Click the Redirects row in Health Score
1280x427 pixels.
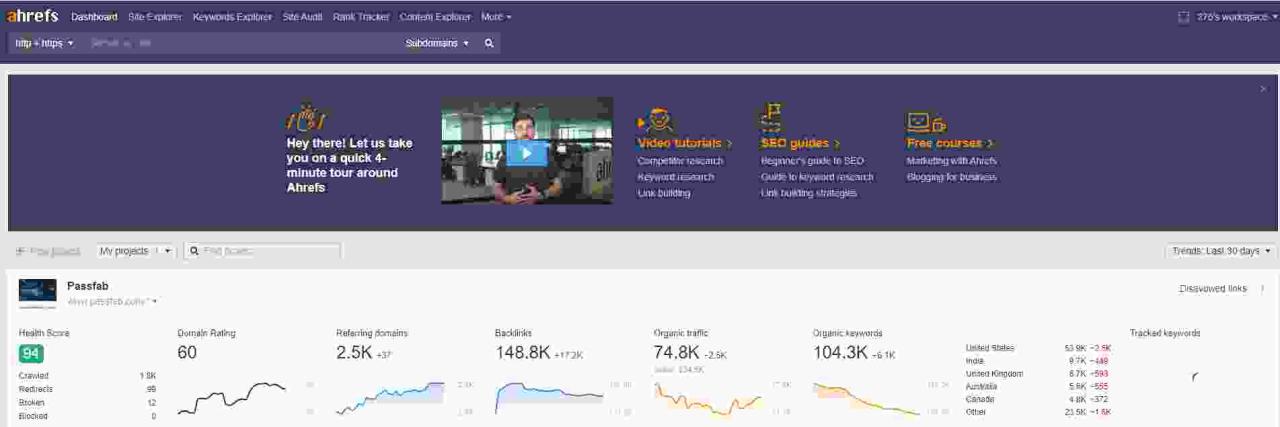[88, 389]
